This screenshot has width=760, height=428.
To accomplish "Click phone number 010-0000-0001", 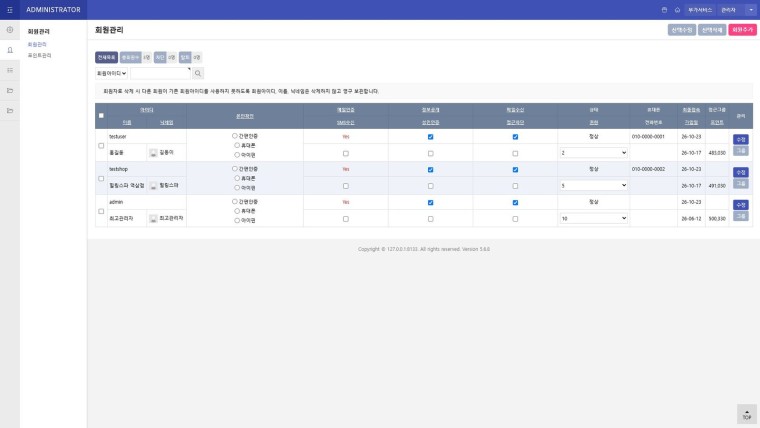I will pos(648,137).
